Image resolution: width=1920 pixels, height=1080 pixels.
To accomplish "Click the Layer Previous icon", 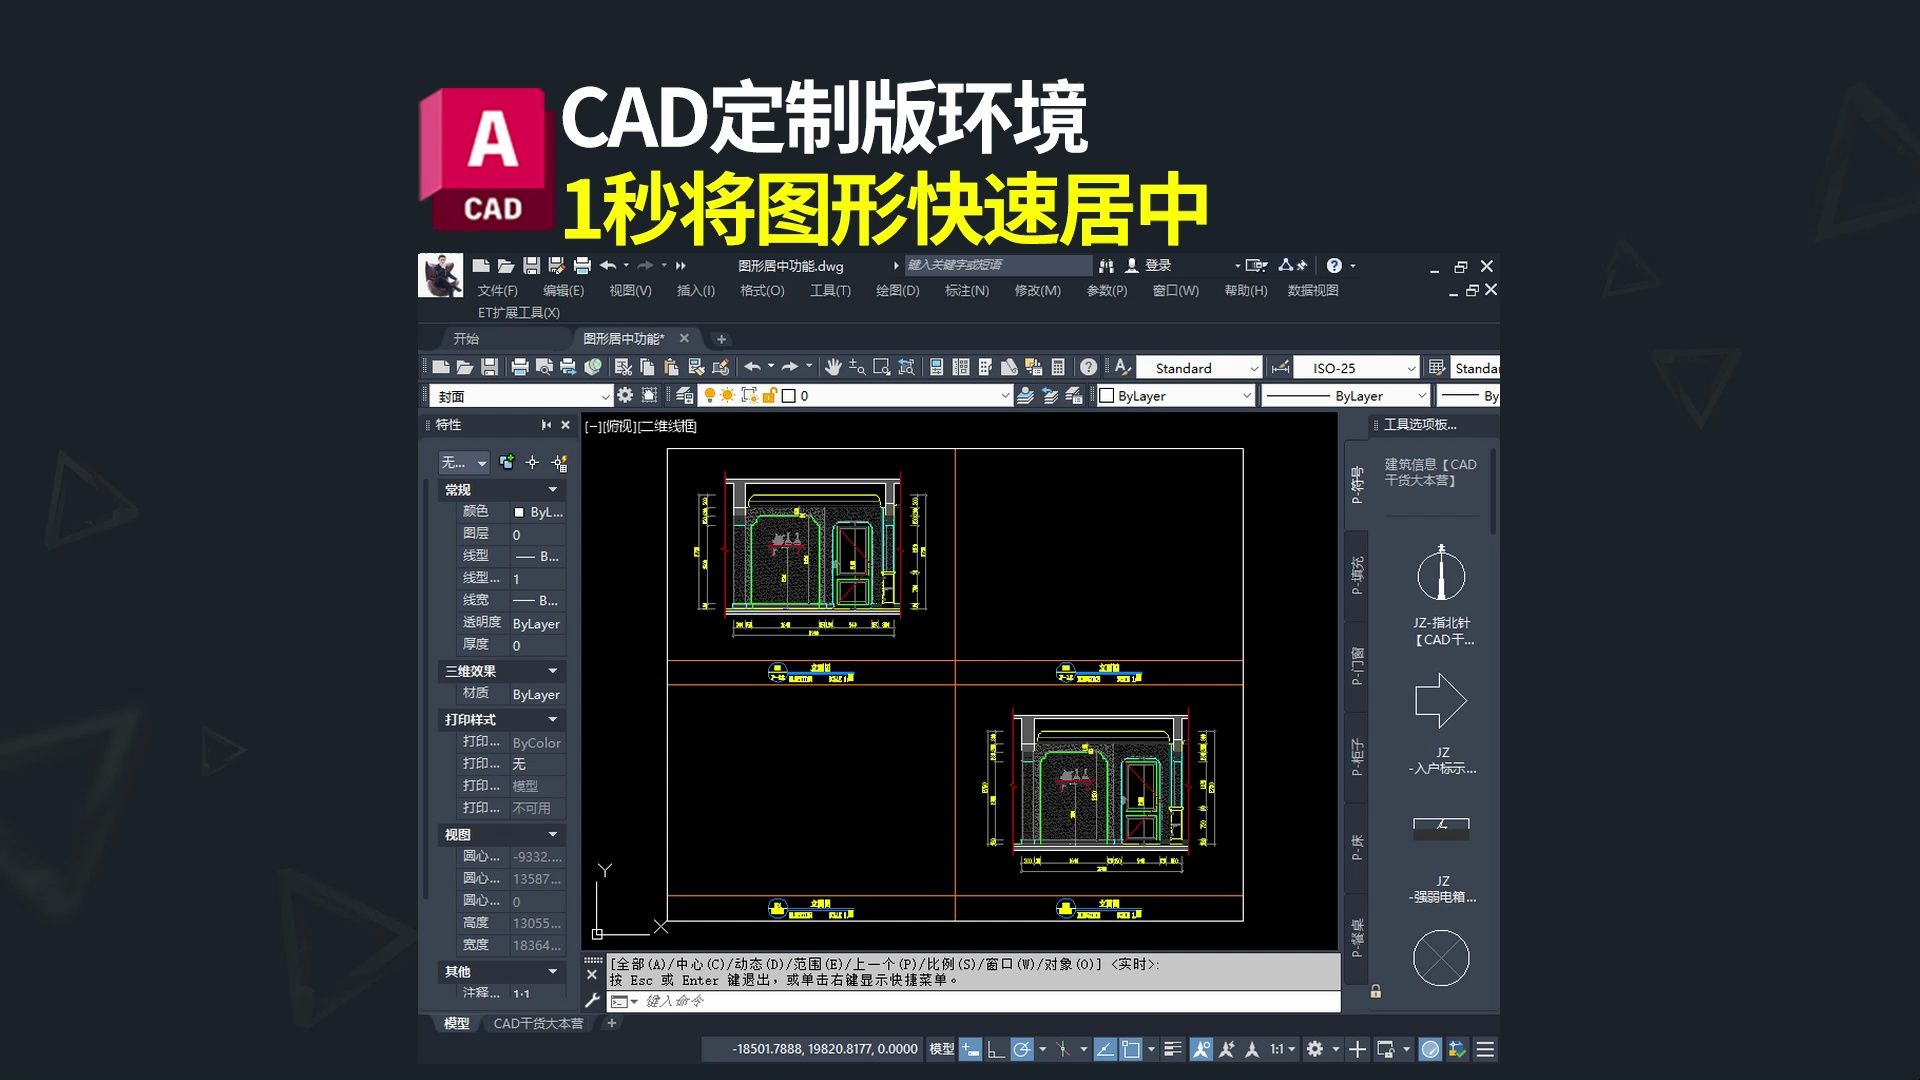I will click(x=1050, y=395).
